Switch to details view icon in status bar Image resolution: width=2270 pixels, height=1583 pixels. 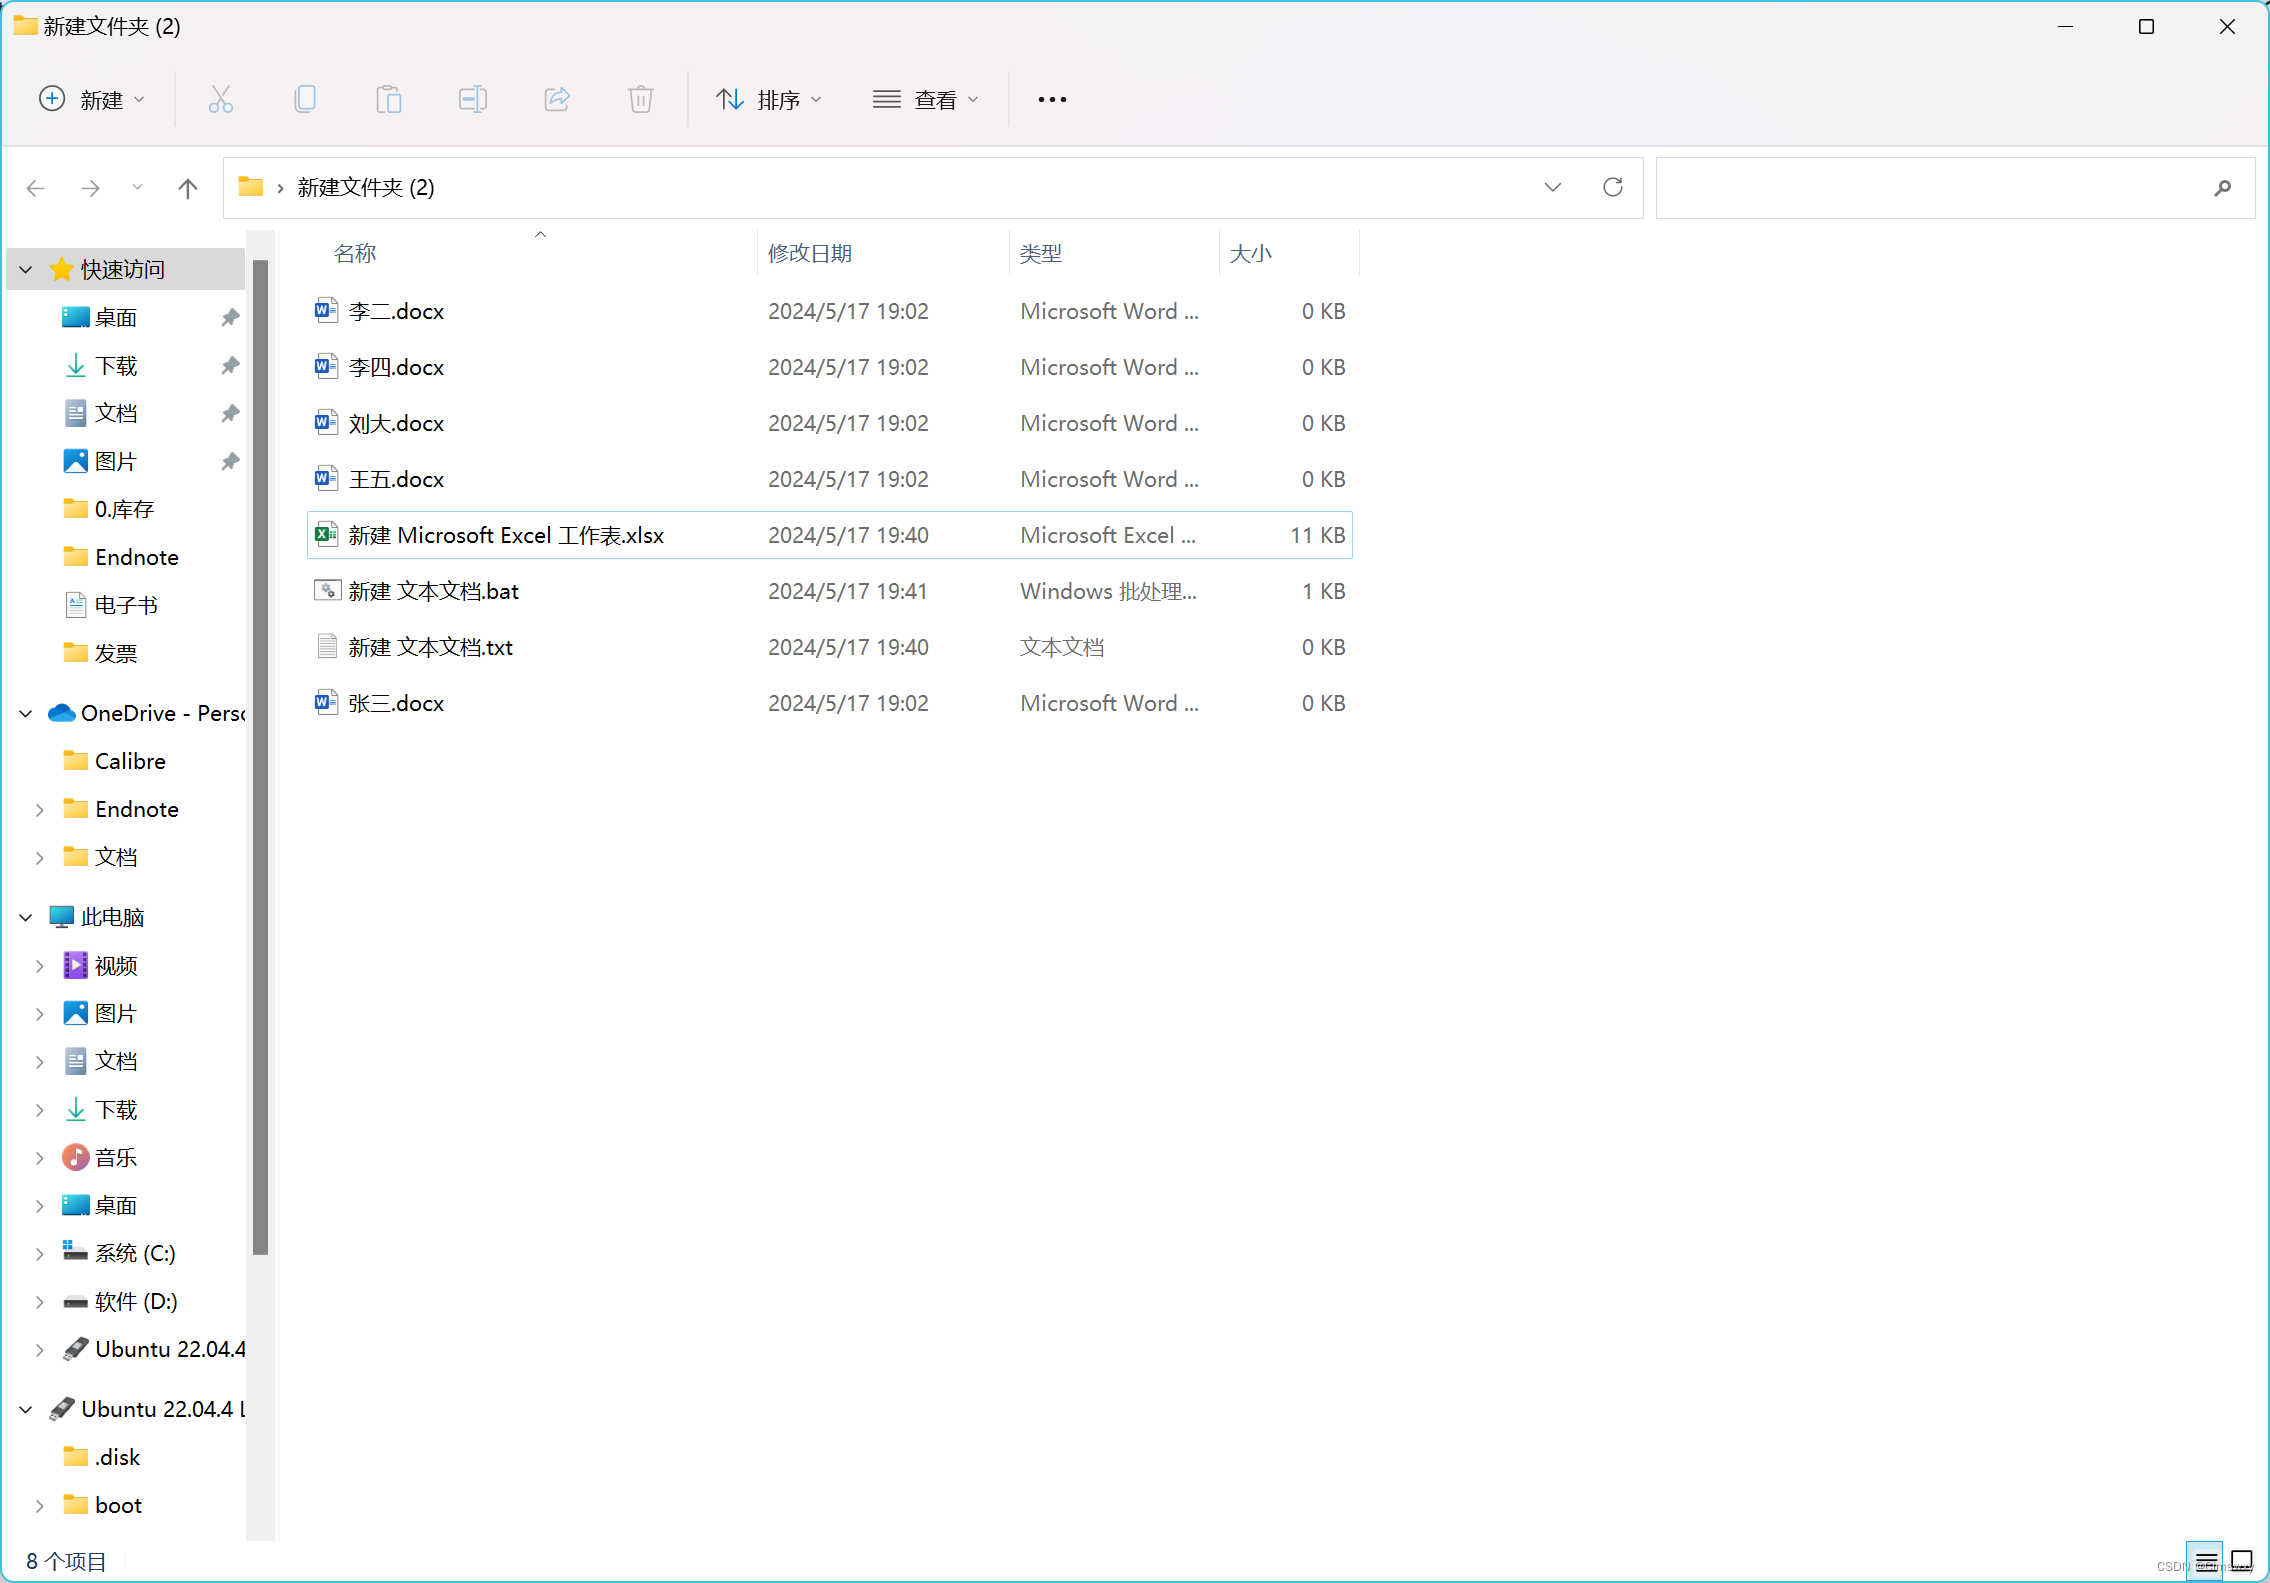(2205, 1560)
